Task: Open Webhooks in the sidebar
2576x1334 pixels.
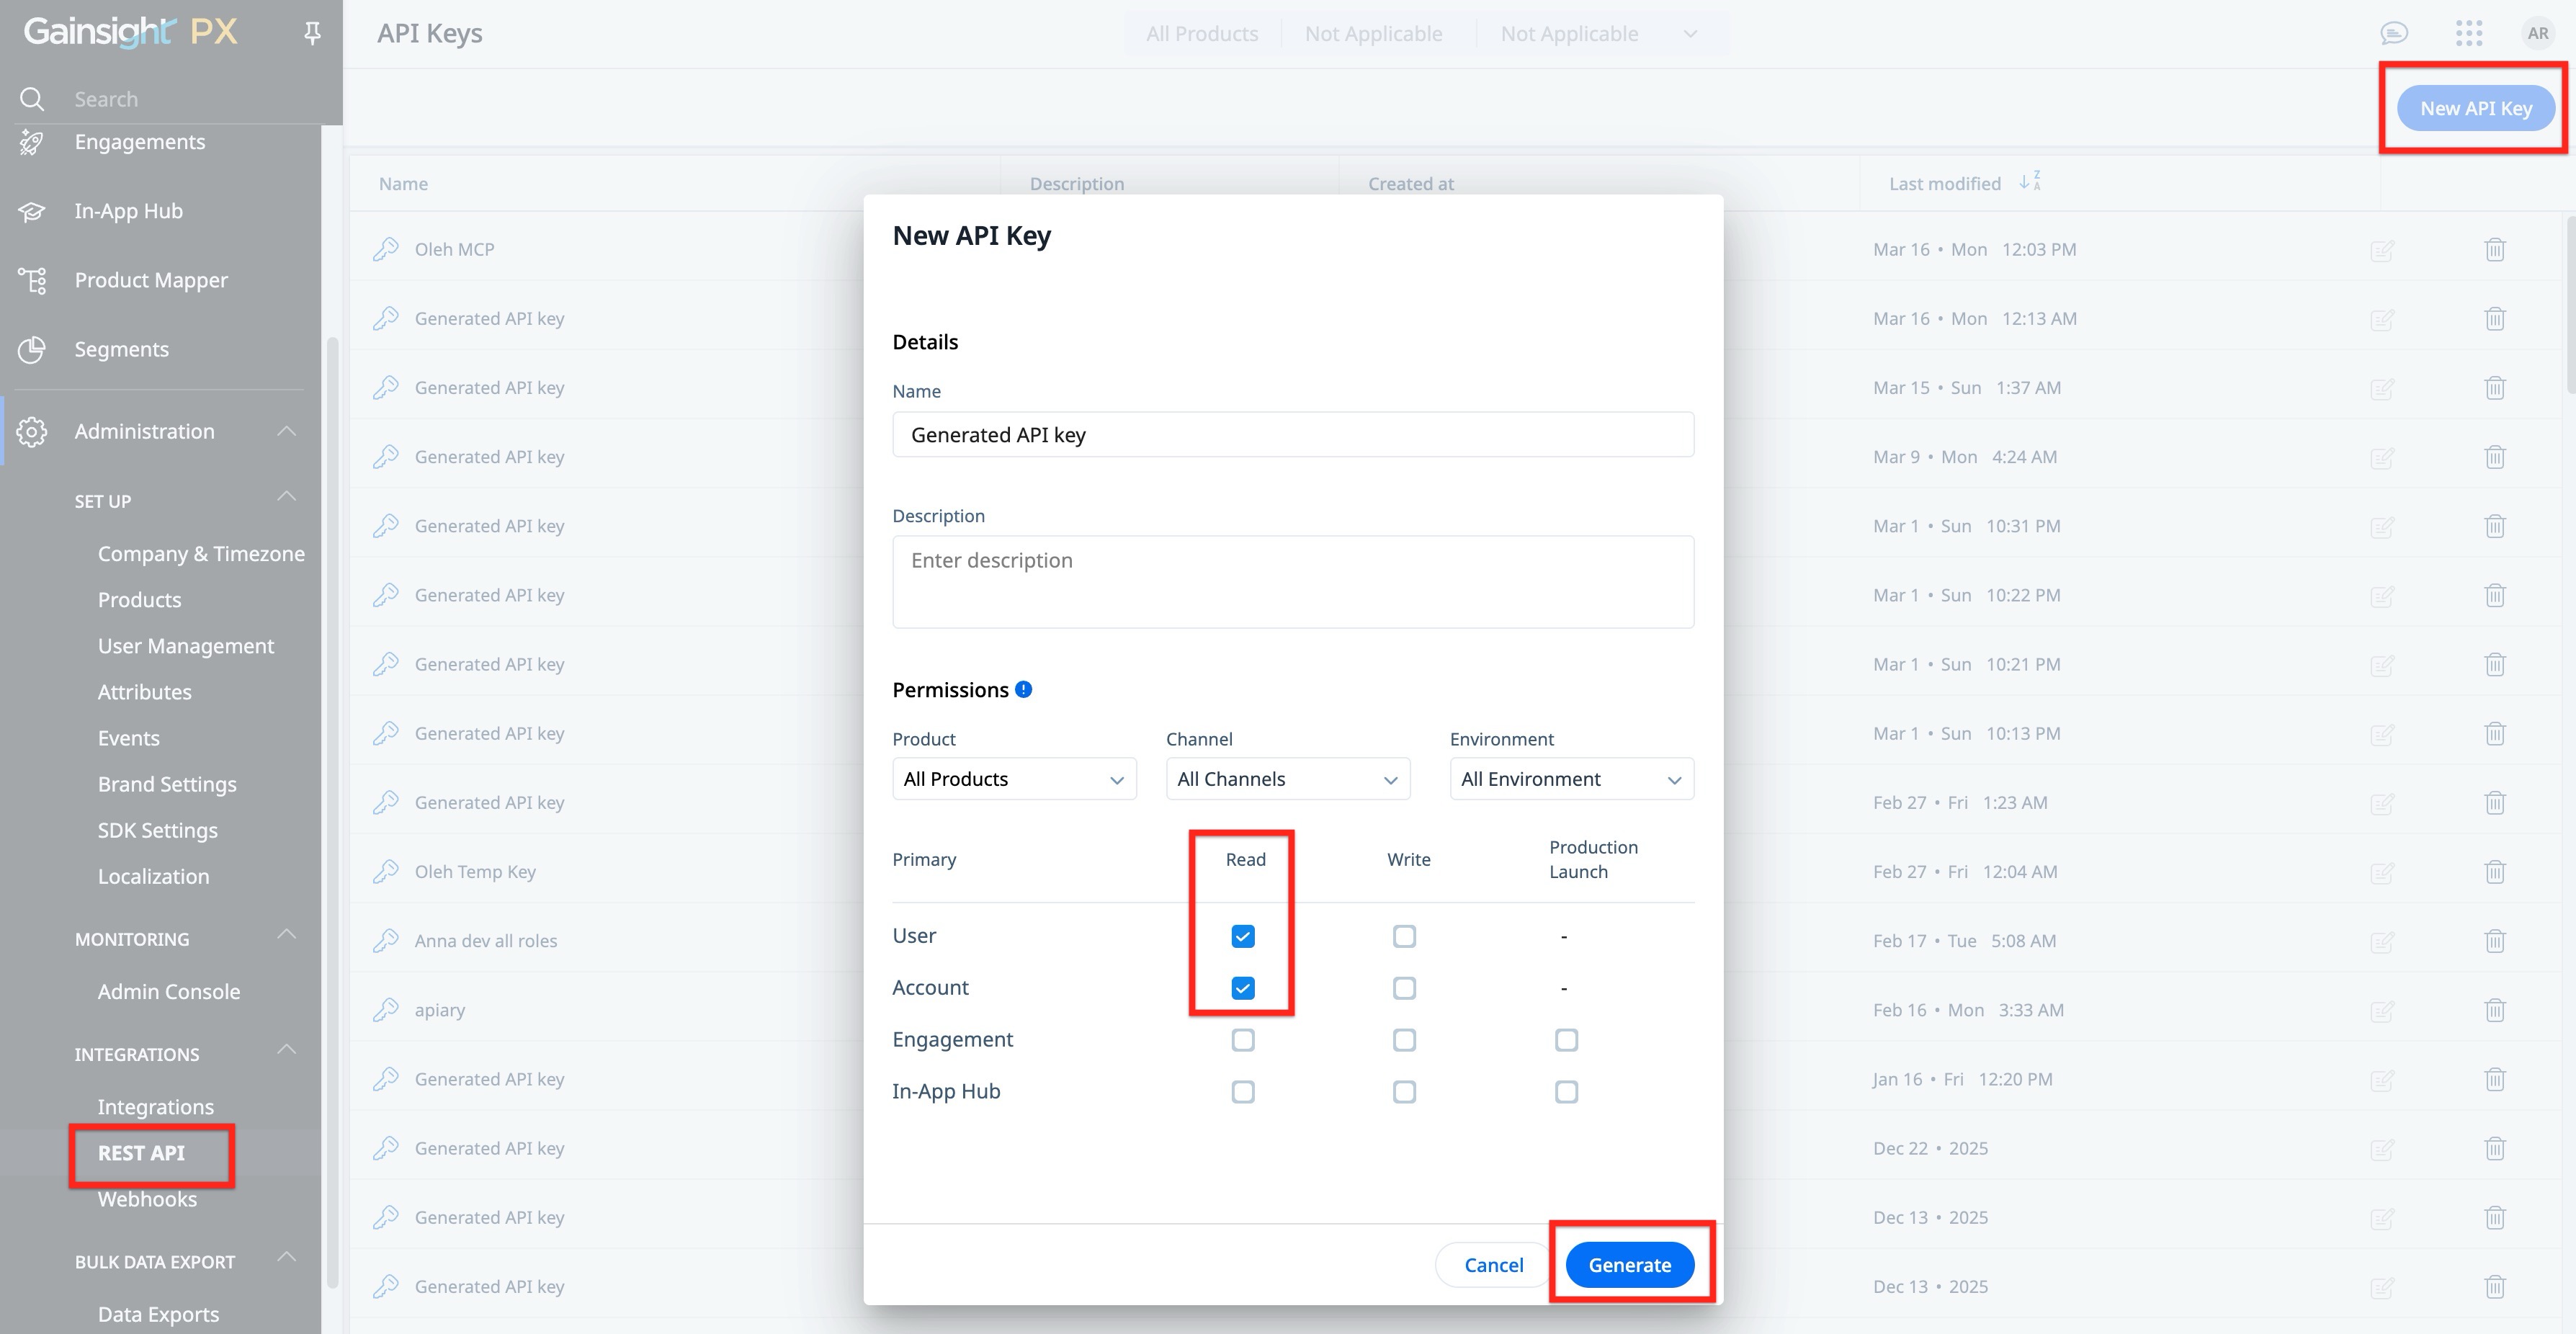Action: click(x=147, y=1199)
